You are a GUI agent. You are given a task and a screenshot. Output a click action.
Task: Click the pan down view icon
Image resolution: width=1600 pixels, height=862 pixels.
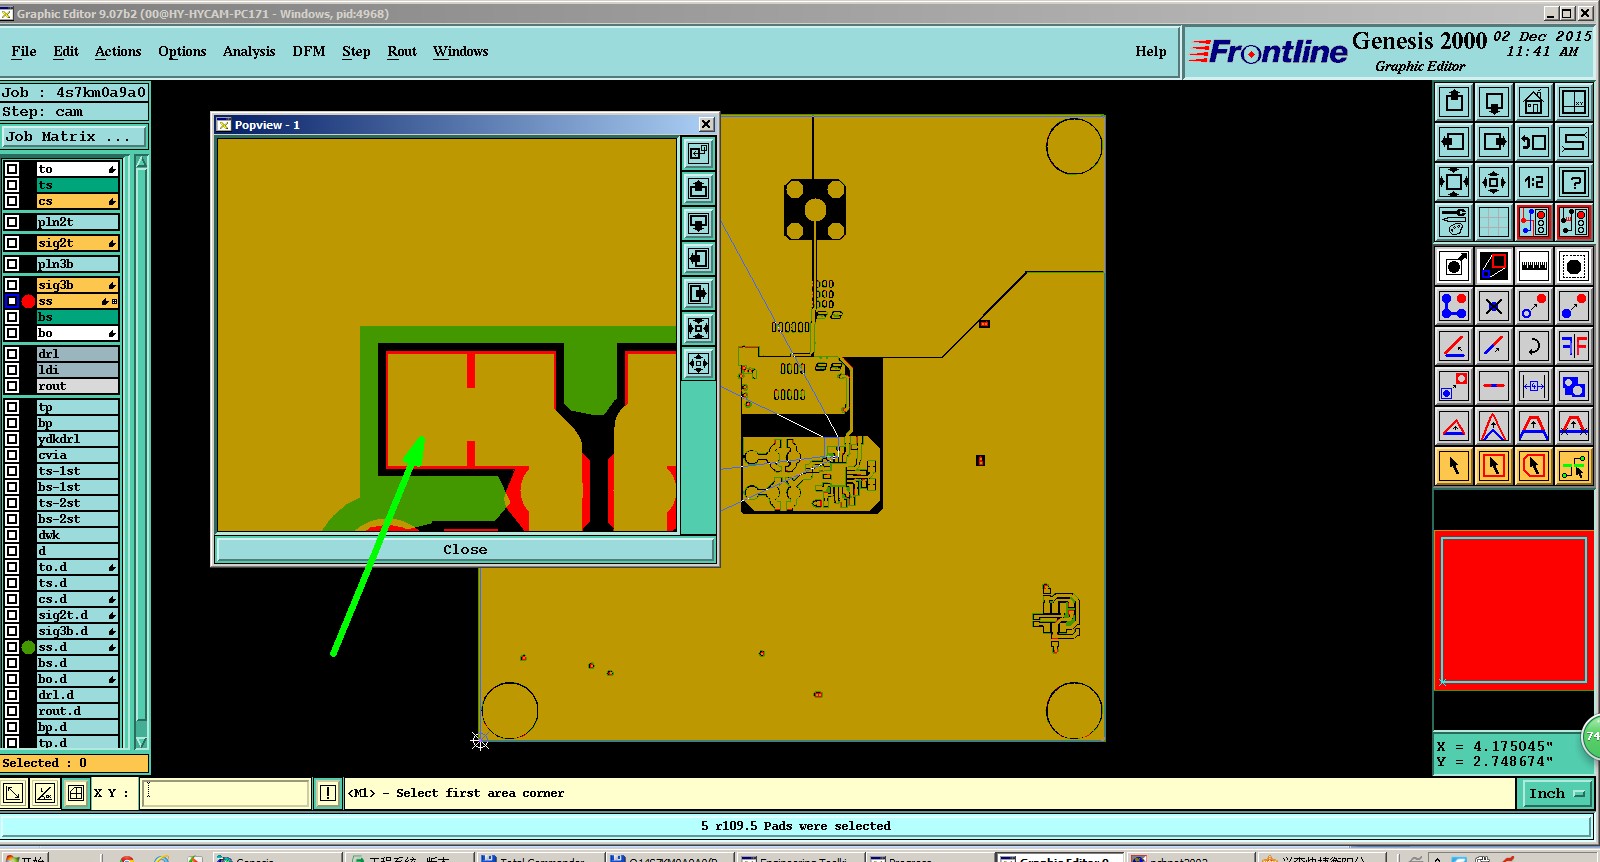(x=1494, y=102)
